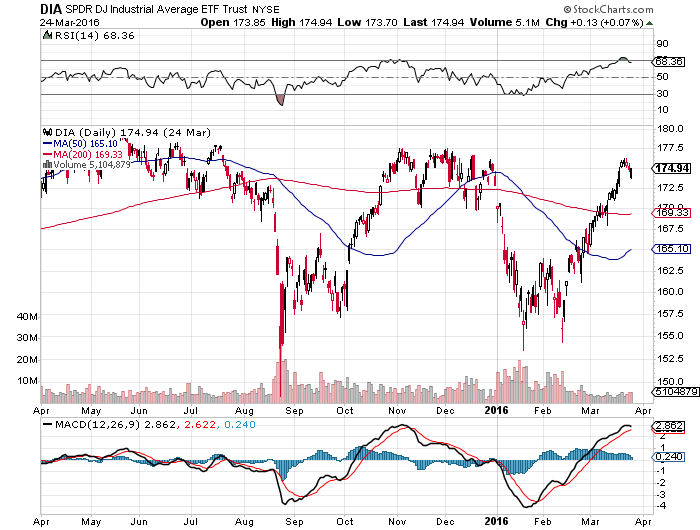Click the 'Chg +0.13 (+0.07%)' value

(595, 22)
